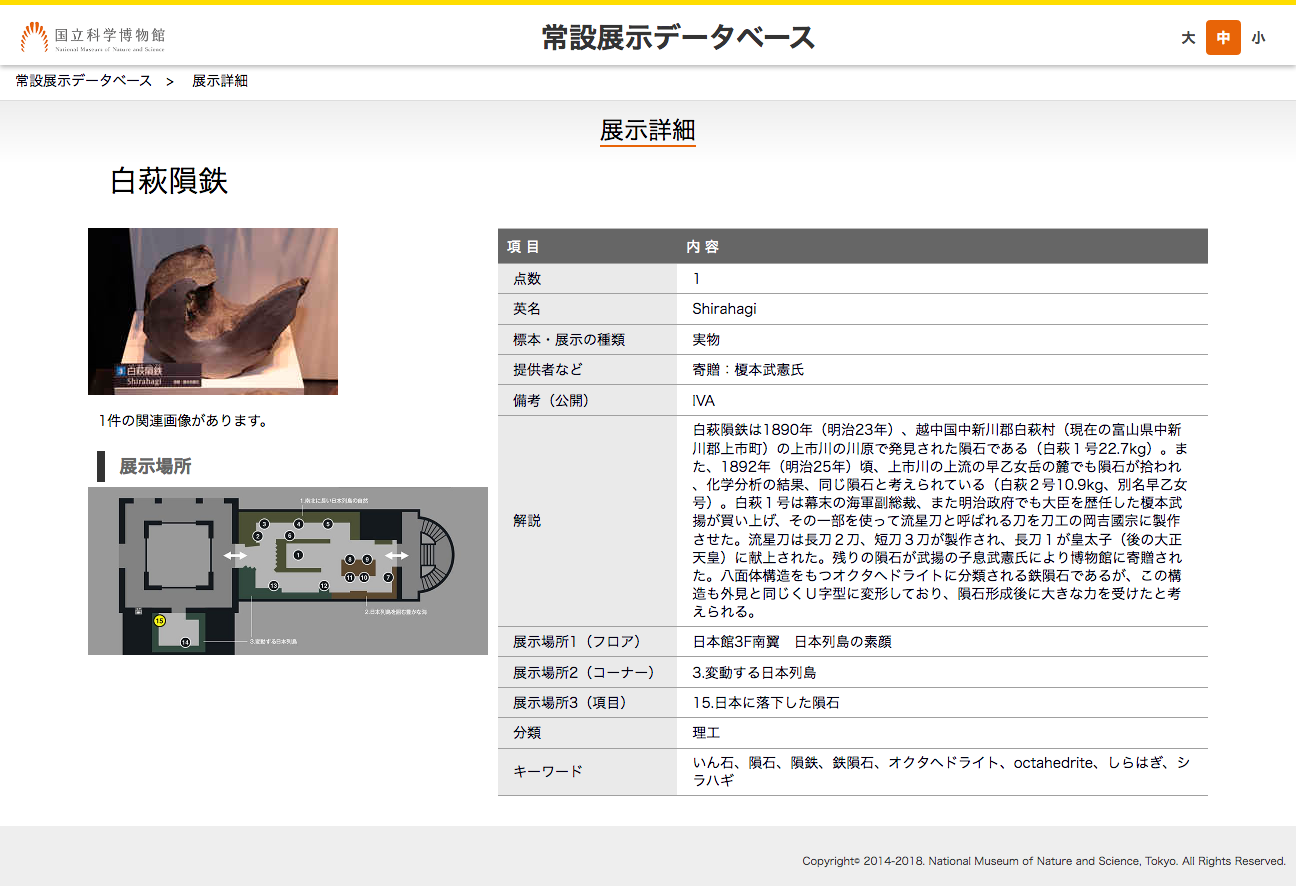The width and height of the screenshot is (1296, 886).
Task: Set text size to small (小)
Action: pos(1258,38)
